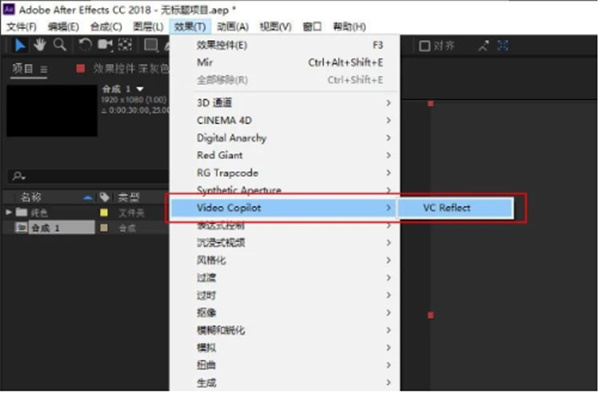
Task: Open the 帮助(H) menu
Action: tap(349, 27)
